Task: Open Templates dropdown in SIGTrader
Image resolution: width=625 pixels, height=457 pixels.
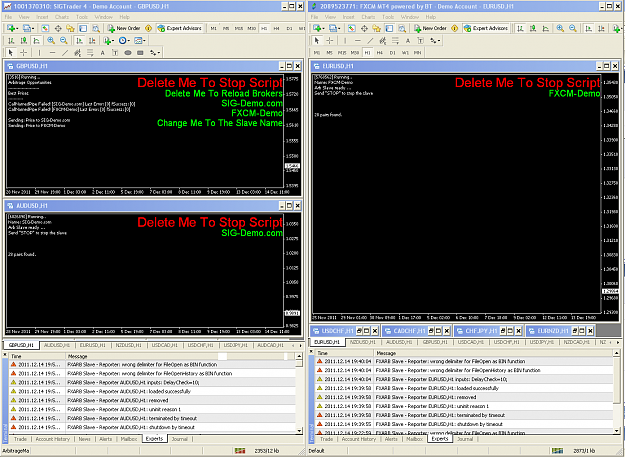Action: (140, 41)
